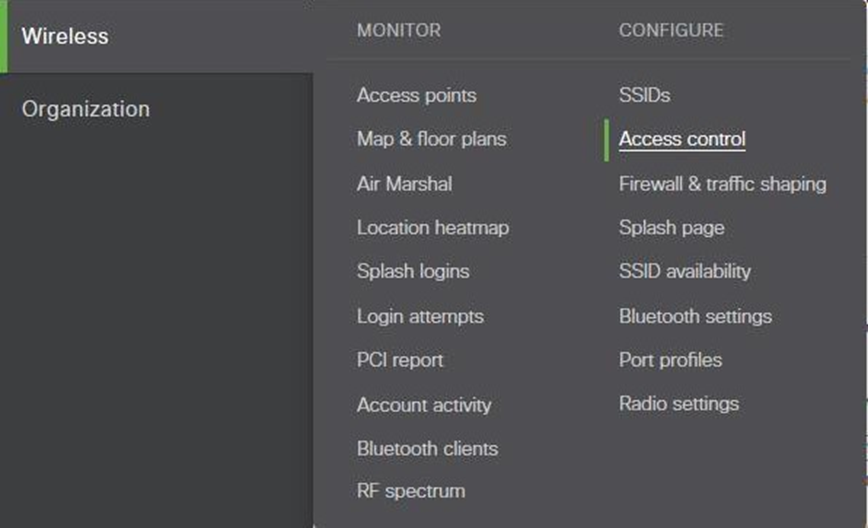
Task: Select the Wireless sidebar section
Action: point(66,36)
